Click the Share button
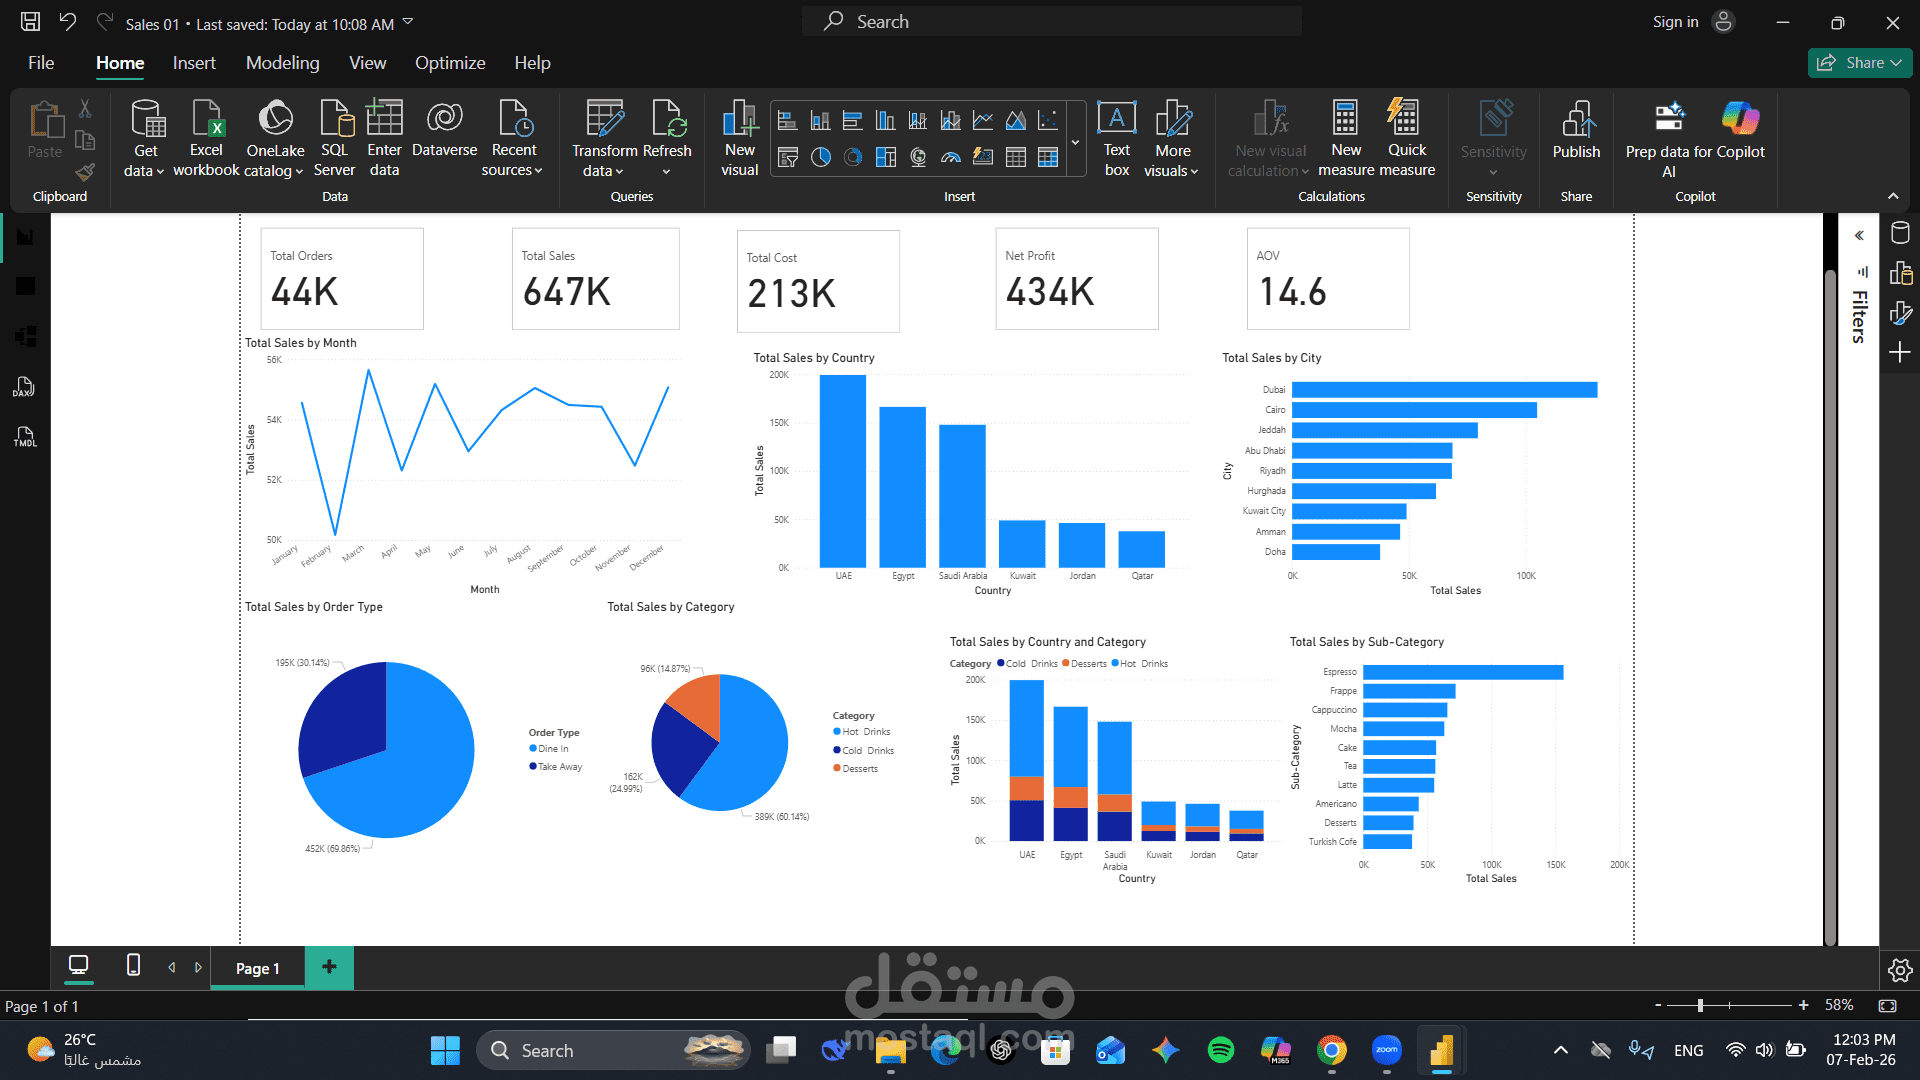 click(x=1859, y=63)
